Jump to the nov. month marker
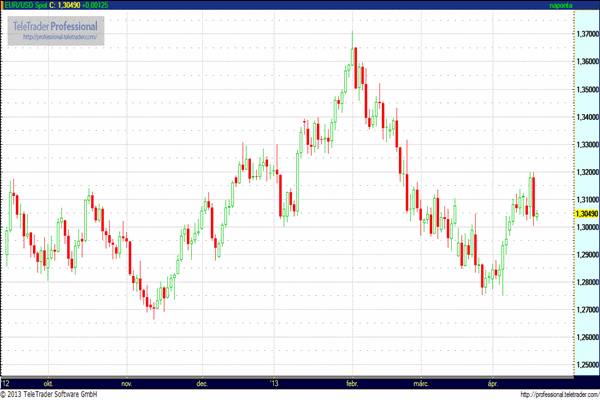 tap(127, 383)
